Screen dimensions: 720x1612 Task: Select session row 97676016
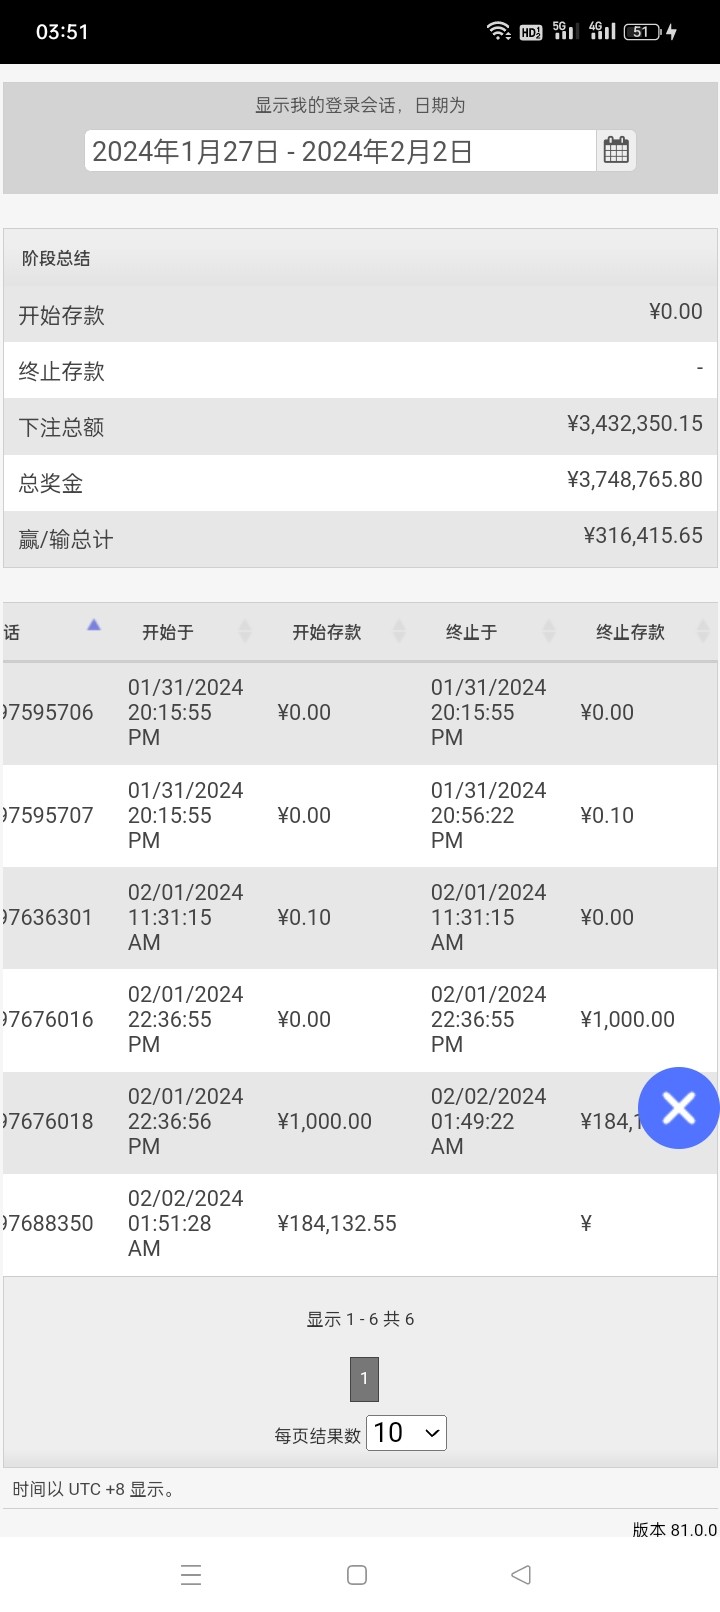(x=48, y=1020)
